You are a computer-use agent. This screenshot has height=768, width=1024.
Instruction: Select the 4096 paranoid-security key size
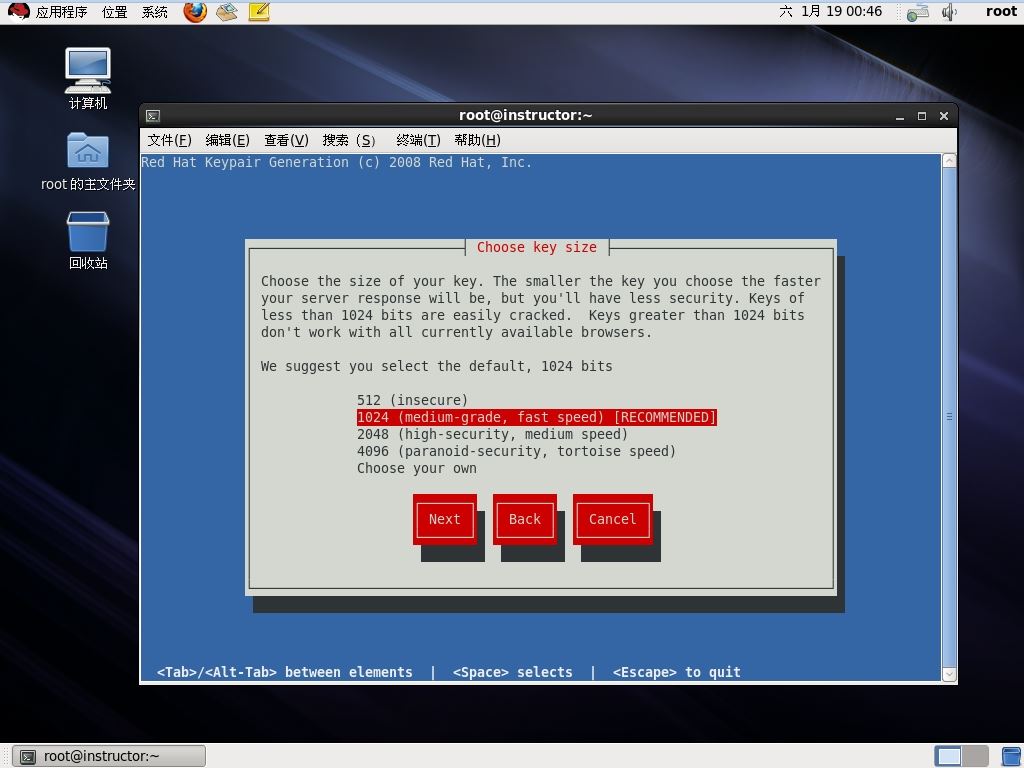click(x=516, y=451)
